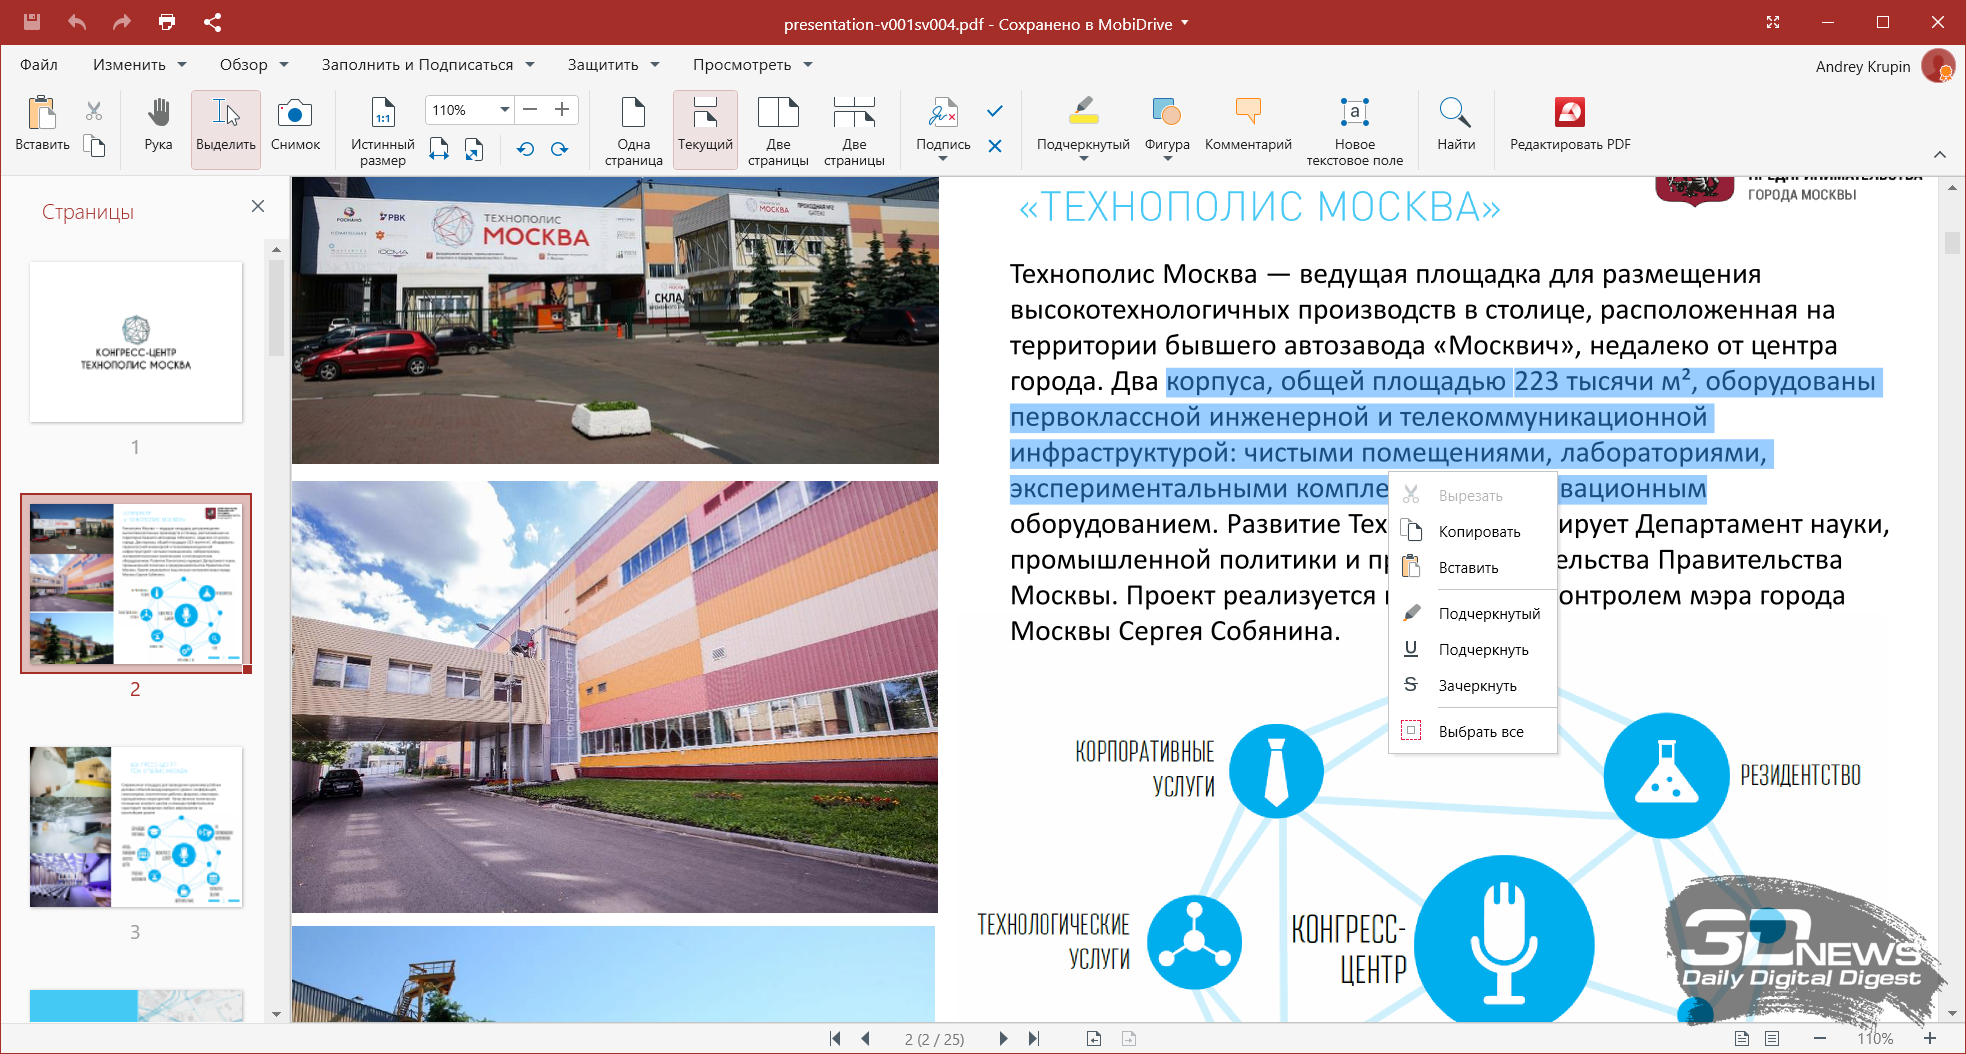1966x1054 pixels.
Task: Click the Подпись signature tool
Action: tap(943, 124)
